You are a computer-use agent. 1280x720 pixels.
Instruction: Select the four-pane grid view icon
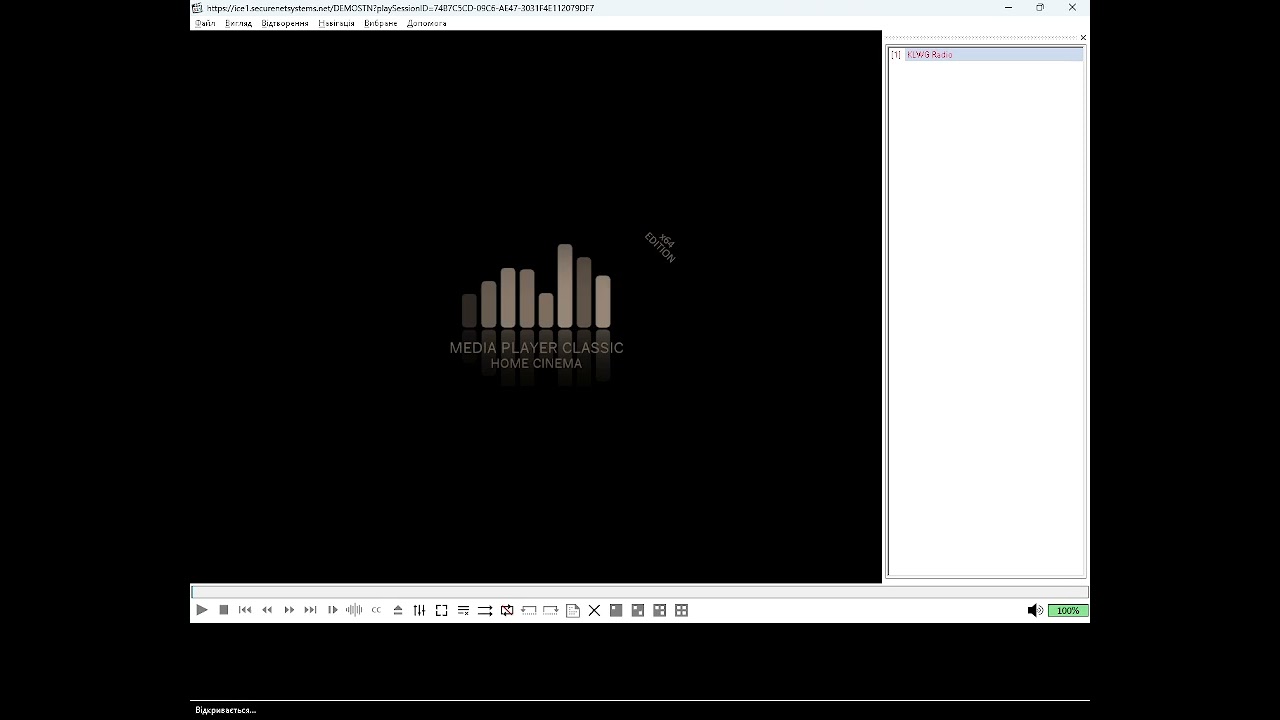pyautogui.click(x=682, y=610)
